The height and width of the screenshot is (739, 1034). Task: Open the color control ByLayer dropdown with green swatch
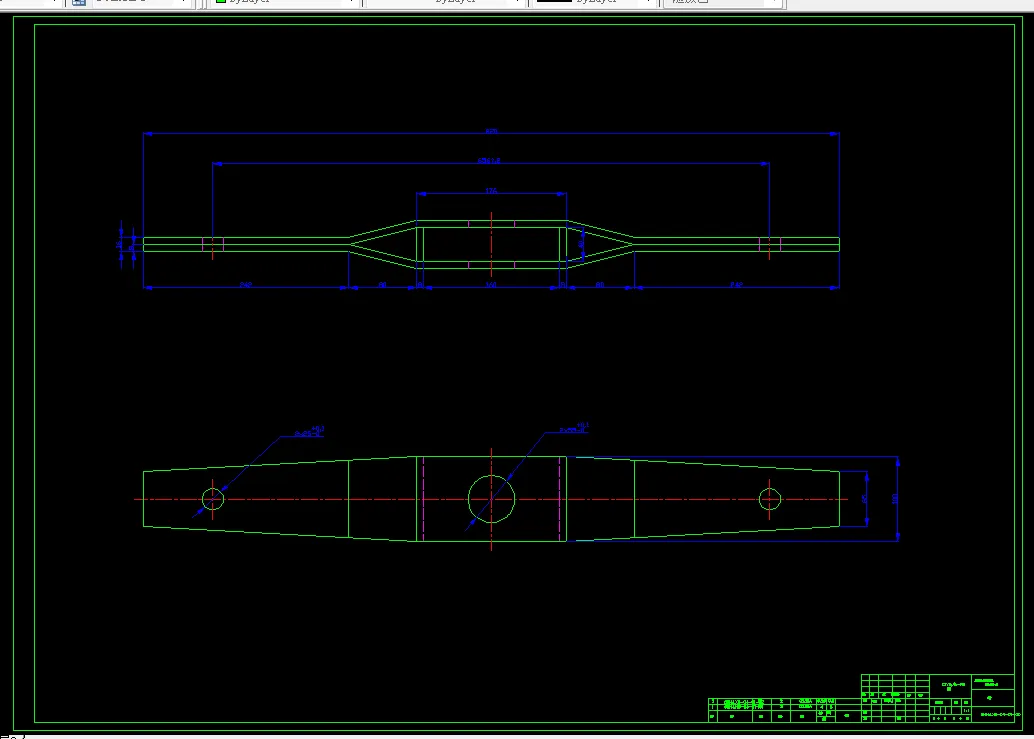click(x=284, y=2)
